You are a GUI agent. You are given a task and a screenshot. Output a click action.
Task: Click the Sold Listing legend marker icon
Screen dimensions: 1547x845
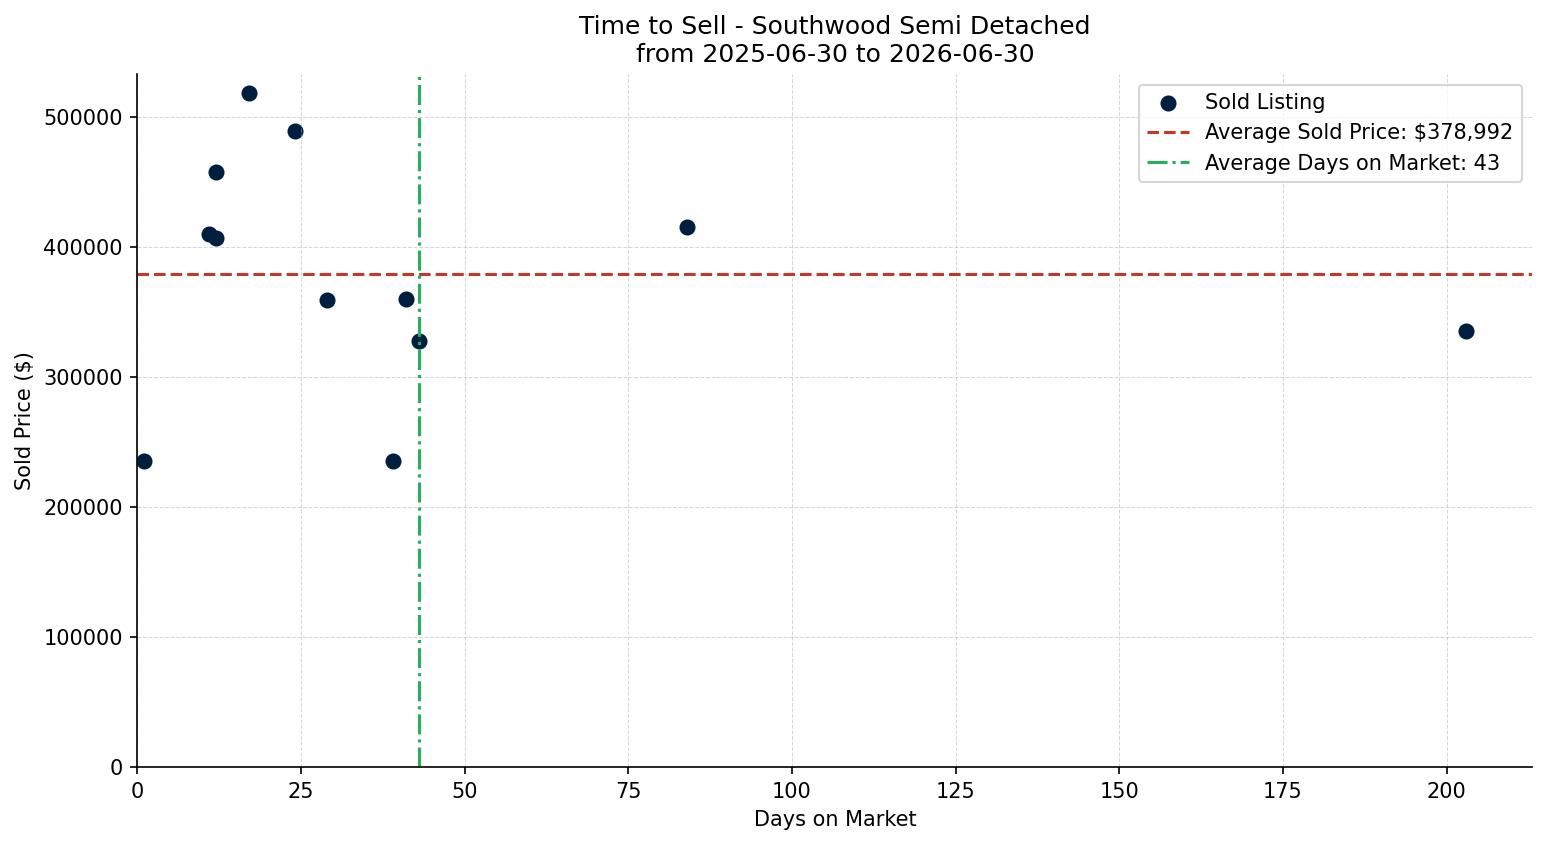tap(1168, 103)
